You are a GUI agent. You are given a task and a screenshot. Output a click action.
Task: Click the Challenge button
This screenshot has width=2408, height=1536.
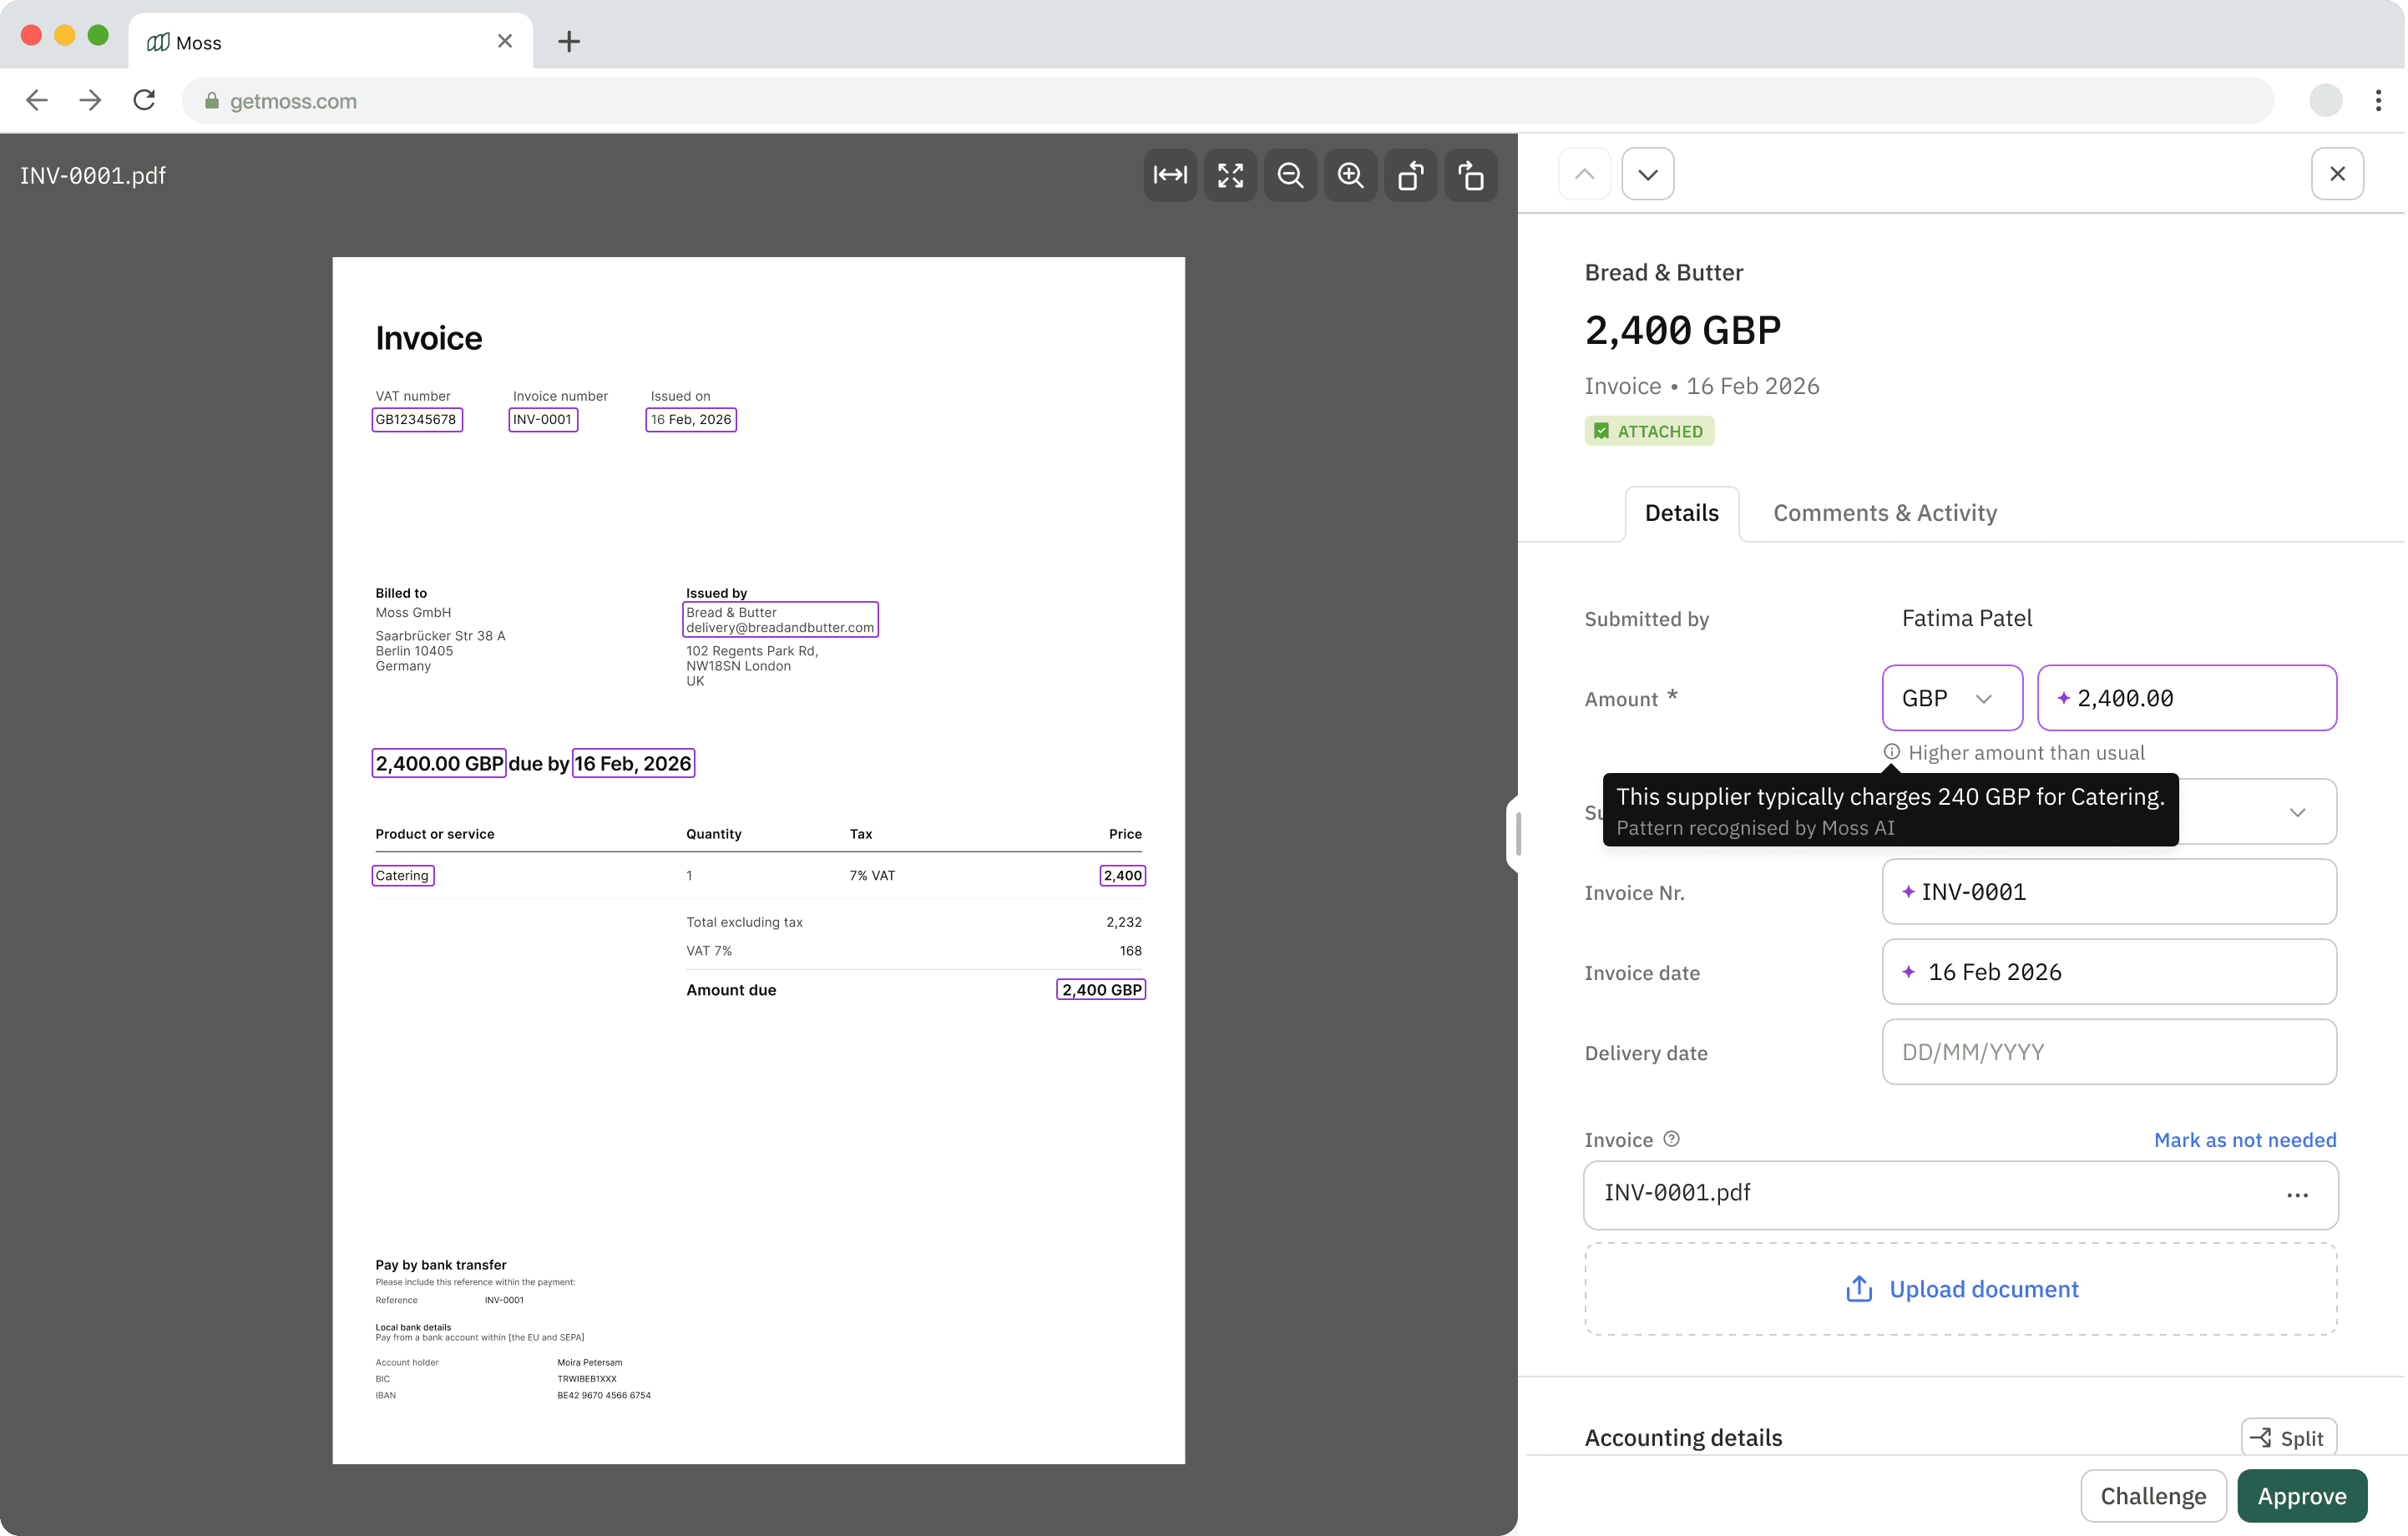[x=2152, y=1496]
